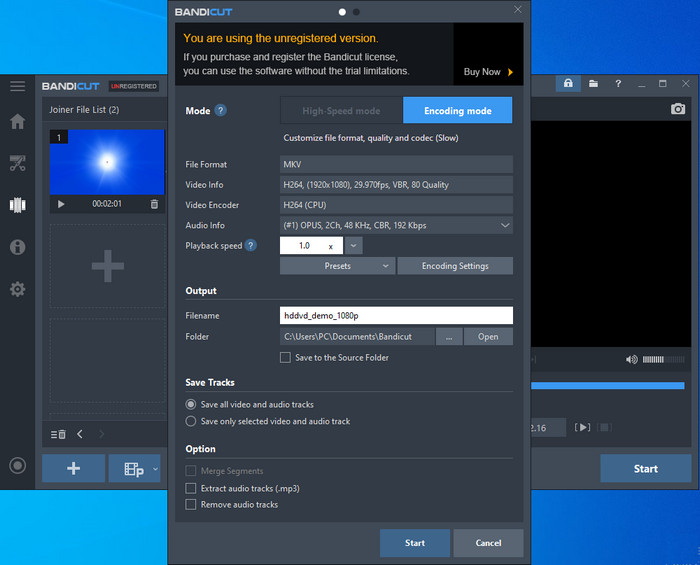The height and width of the screenshot is (565, 700).
Task: Mute the preview speaker icon
Action: click(x=632, y=359)
